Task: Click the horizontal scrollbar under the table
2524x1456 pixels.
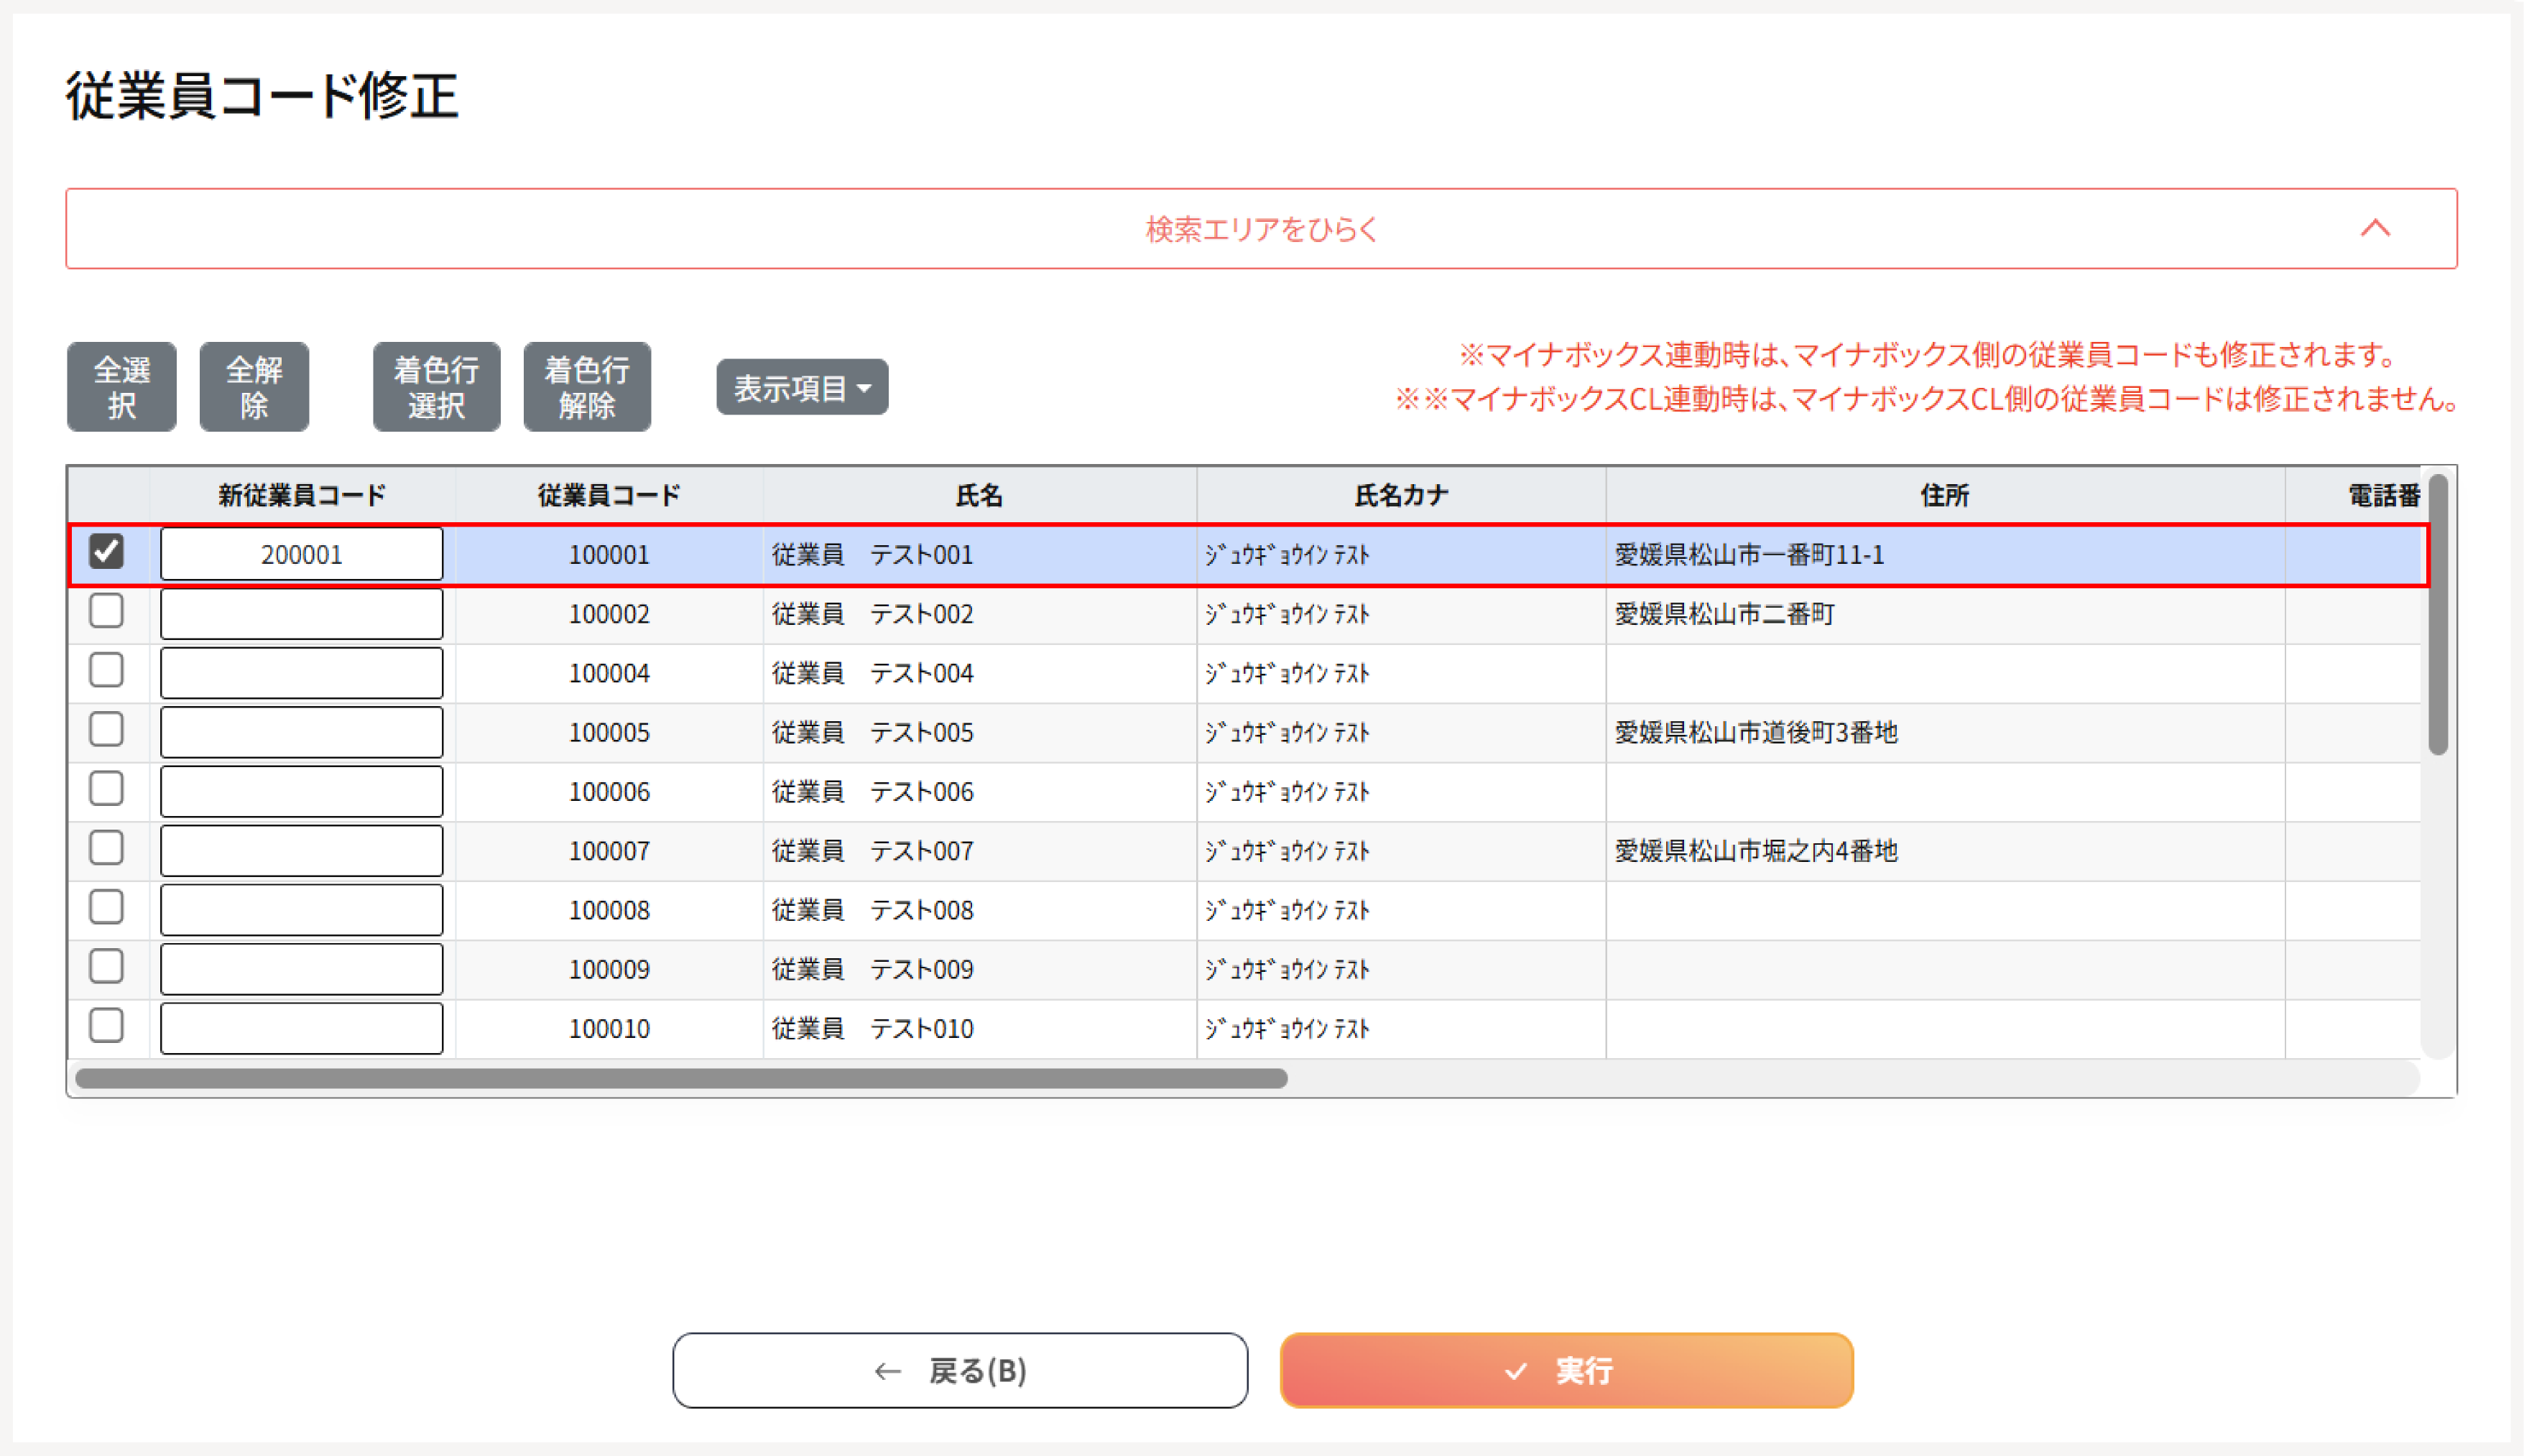Action: pos(681,1079)
